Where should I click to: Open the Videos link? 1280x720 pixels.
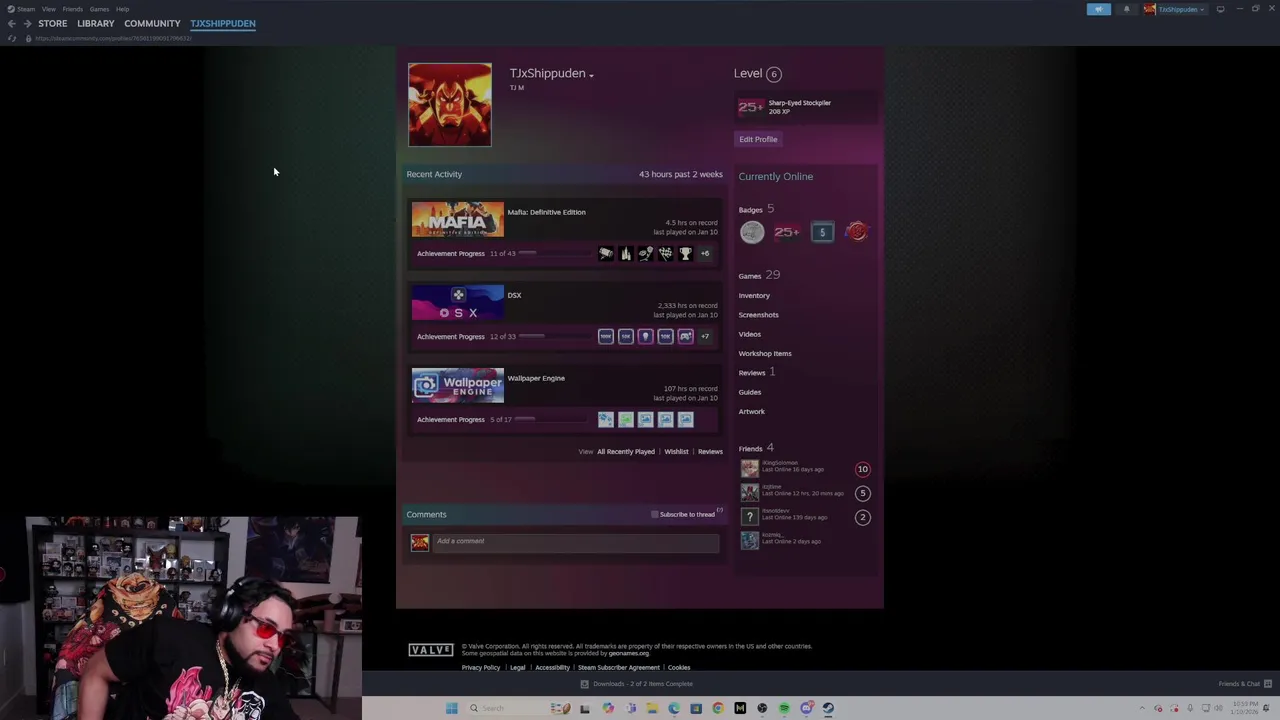pos(749,334)
